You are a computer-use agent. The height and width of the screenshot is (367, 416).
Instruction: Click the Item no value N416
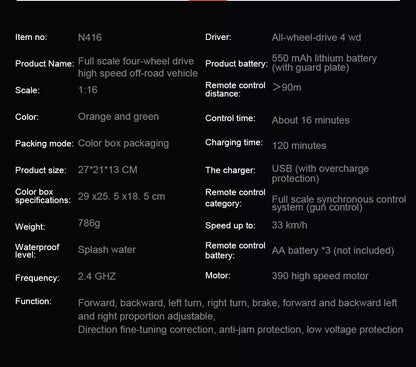(x=90, y=37)
